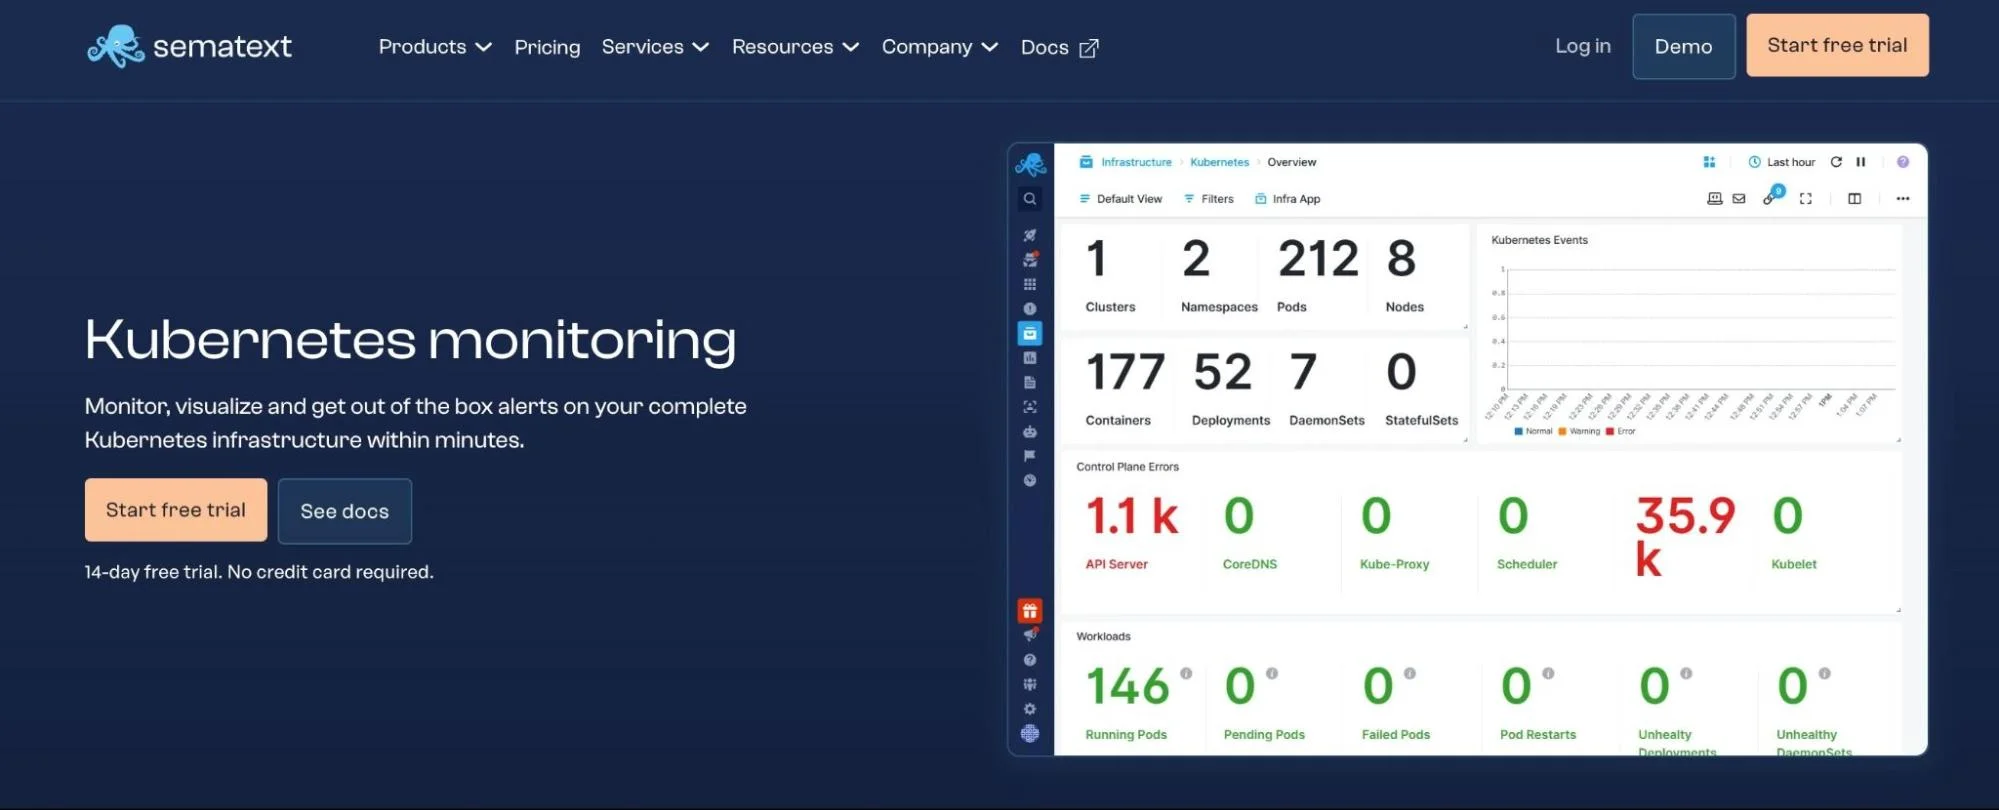Enter fullscreen with the expand corners icon
Screen dimensions: 1999x810
pos(1806,199)
